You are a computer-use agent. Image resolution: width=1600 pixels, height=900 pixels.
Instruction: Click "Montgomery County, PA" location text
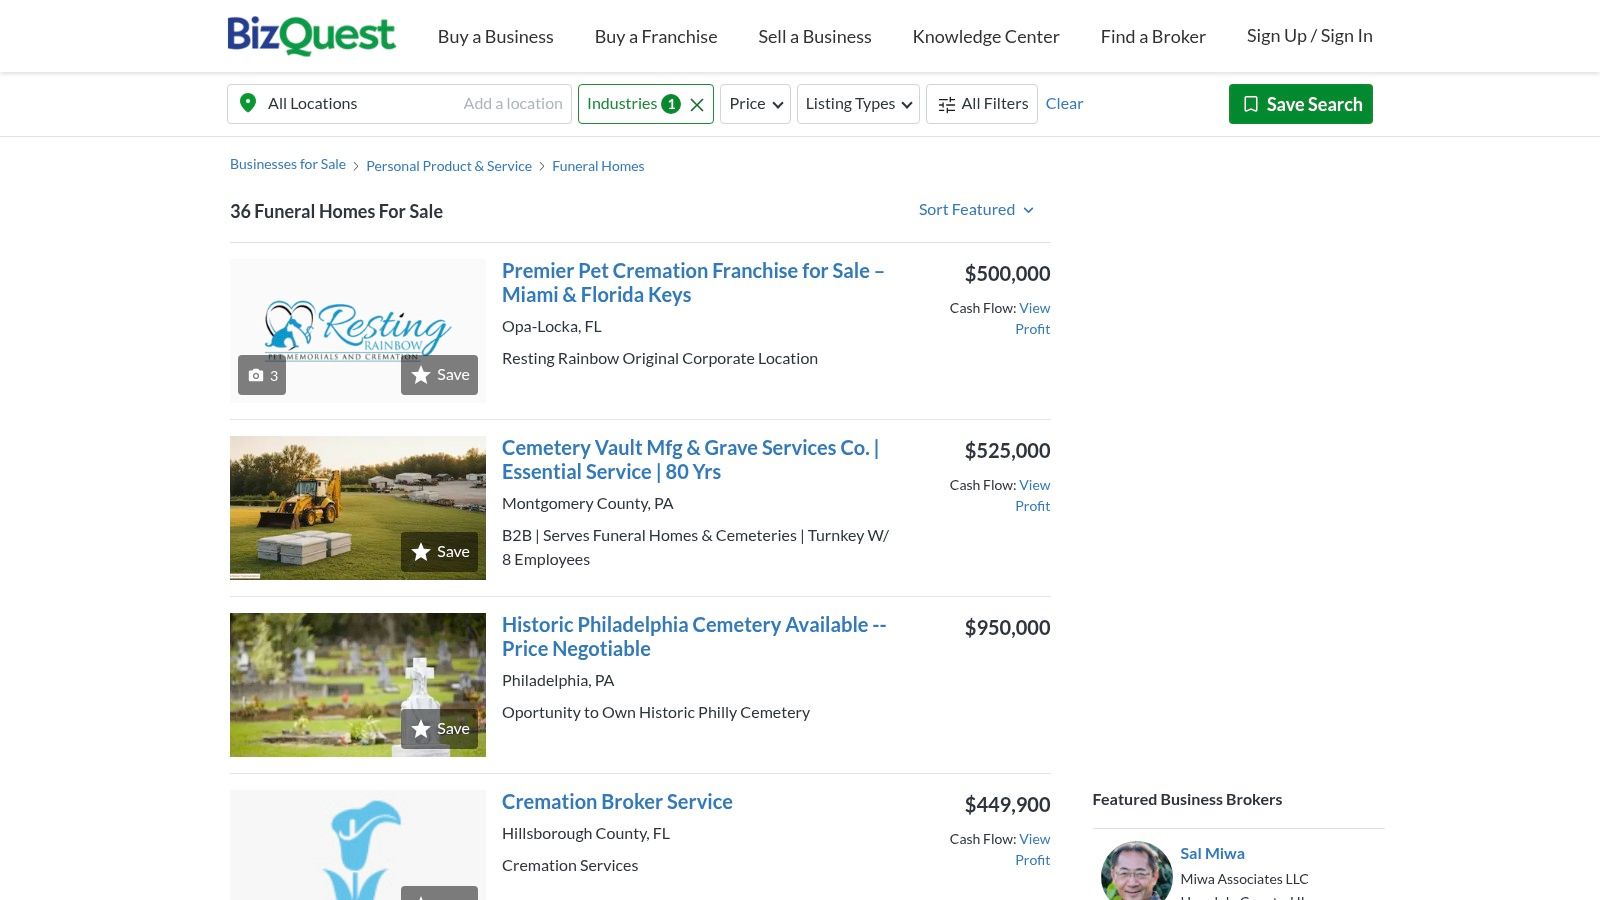(588, 503)
